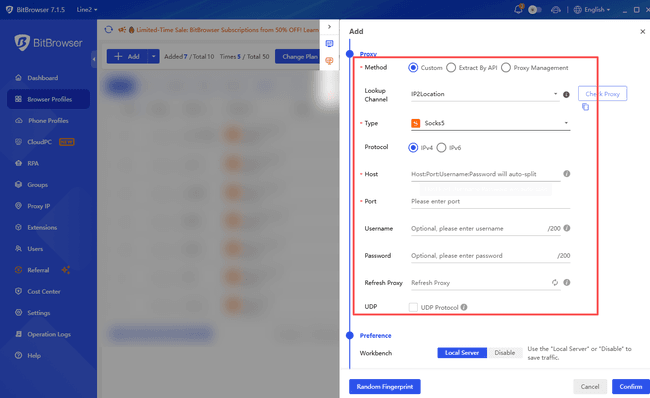650x398 pixels.
Task: Open the English language dropdown
Action: (x=592, y=10)
